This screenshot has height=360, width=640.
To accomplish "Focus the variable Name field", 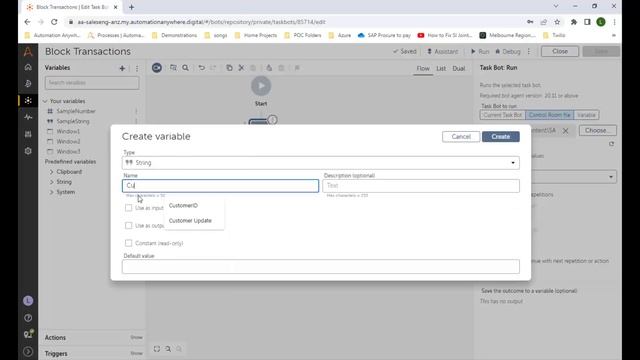I will coord(220,186).
